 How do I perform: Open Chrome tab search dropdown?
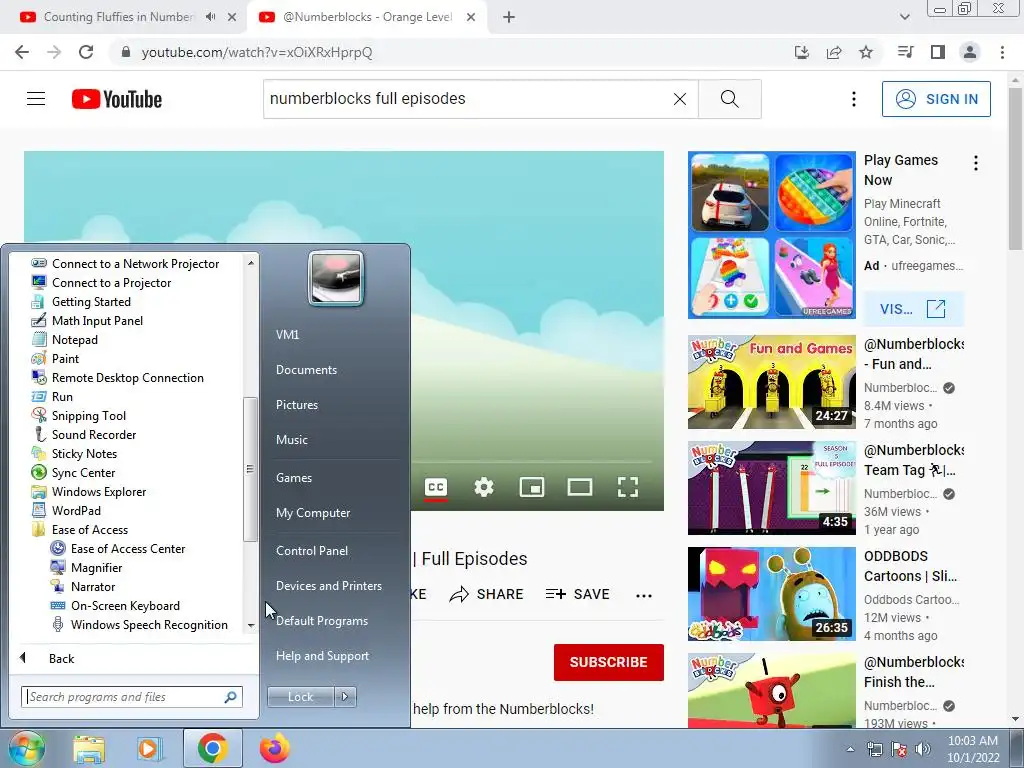click(905, 17)
